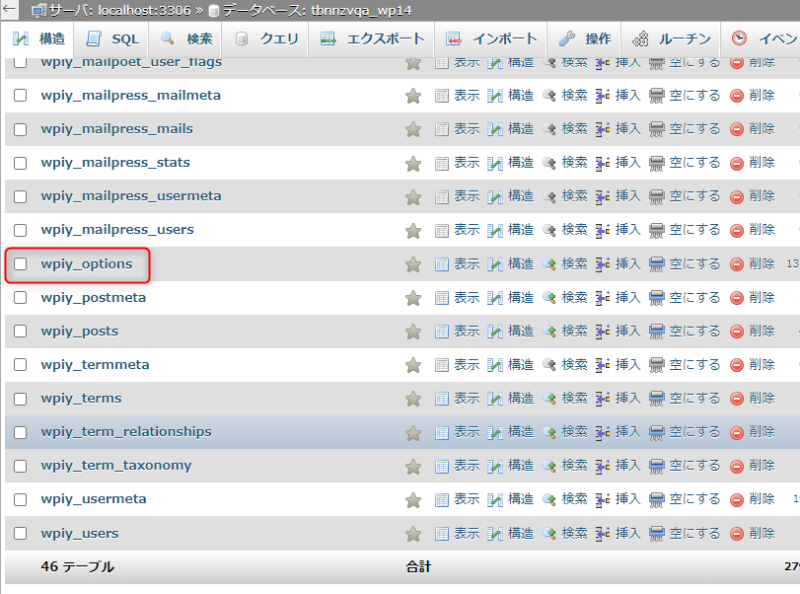Open the SQL tab icon in the toolbar
The height and width of the screenshot is (594, 800).
(110, 40)
